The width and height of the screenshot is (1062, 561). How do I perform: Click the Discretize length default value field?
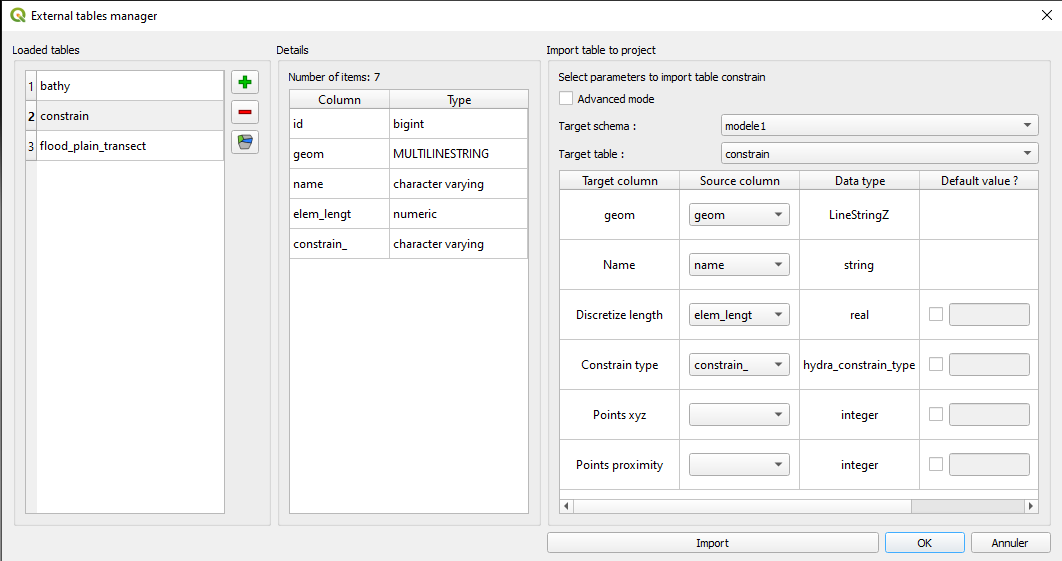point(989,314)
